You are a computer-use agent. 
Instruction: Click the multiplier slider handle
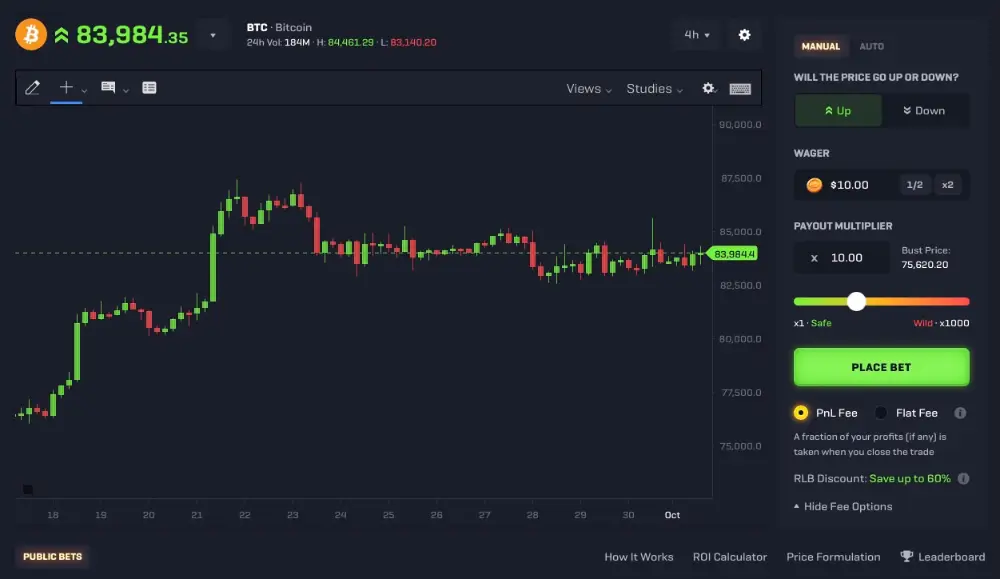pos(857,302)
